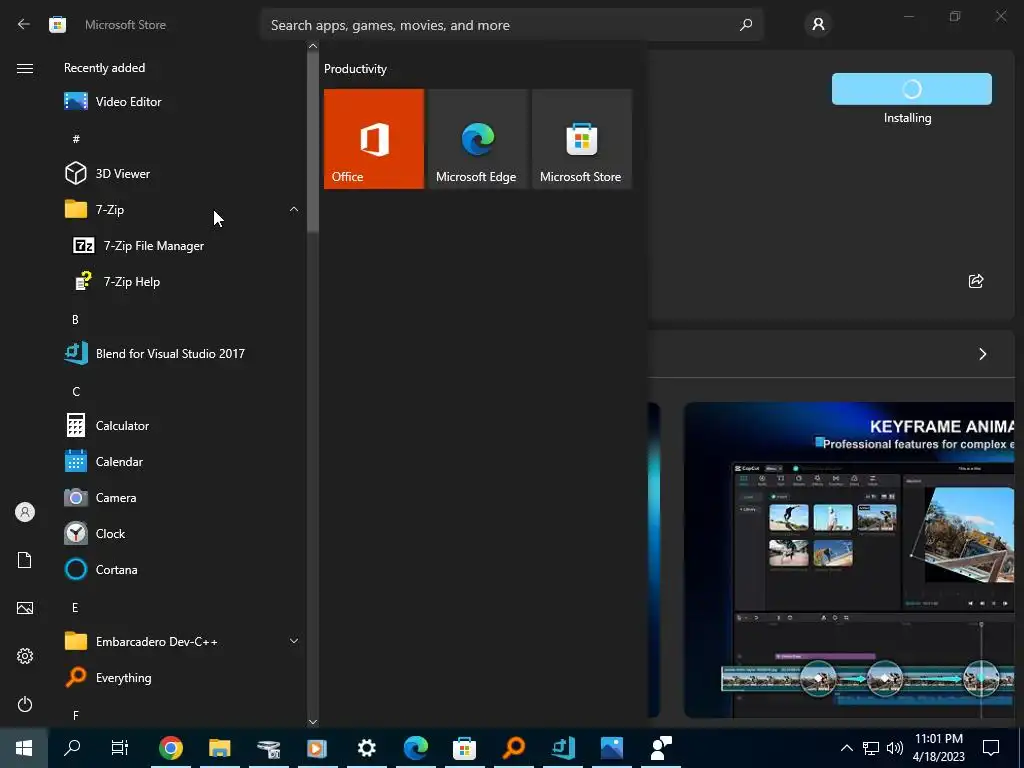
Task: Show hidden tray icons
Action: click(846, 748)
